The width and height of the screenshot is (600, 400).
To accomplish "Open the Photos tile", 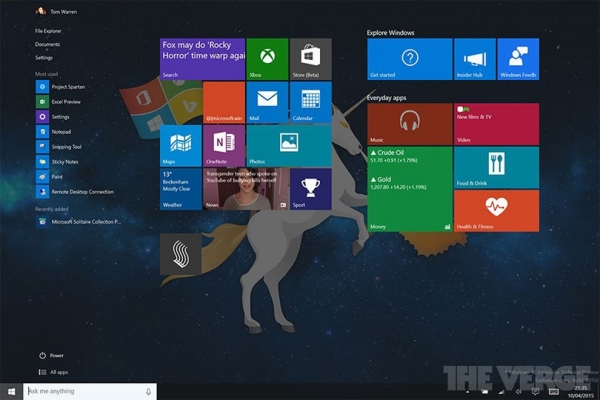I will pyautogui.click(x=289, y=145).
